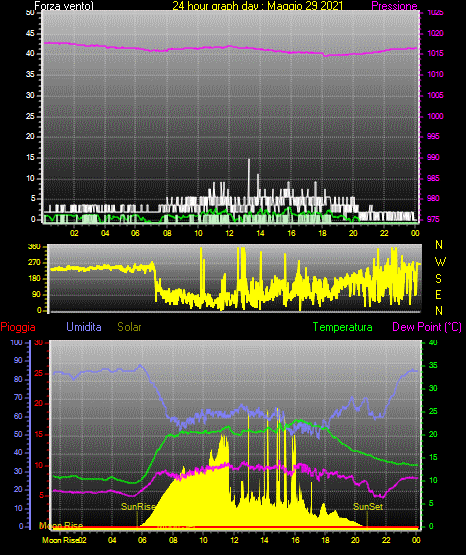Click the 'Moon Rise' label inside bottom chart
The width and height of the screenshot is (466, 555).
61,526
